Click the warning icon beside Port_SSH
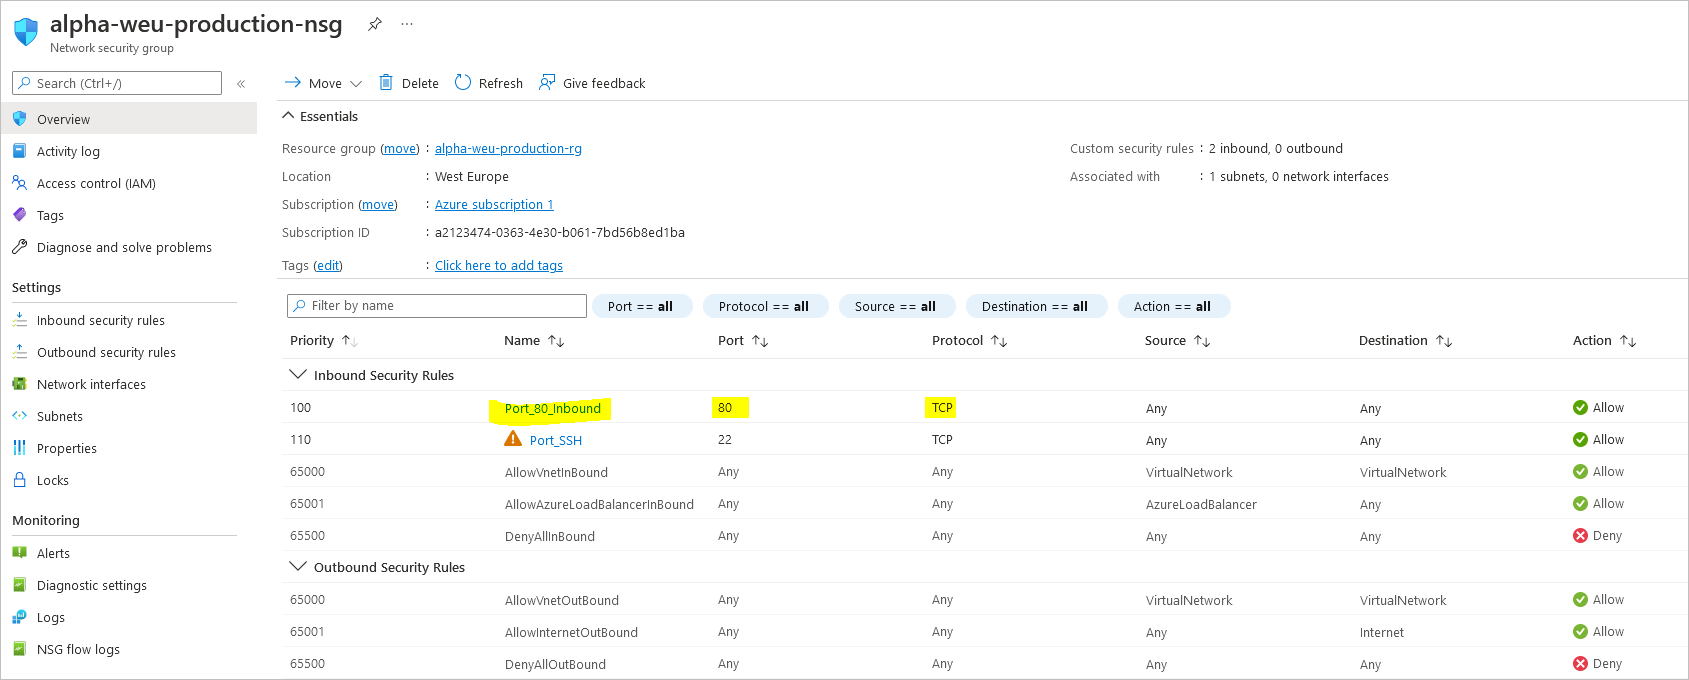Screen dimensions: 1689x680 pyautogui.click(x=513, y=439)
